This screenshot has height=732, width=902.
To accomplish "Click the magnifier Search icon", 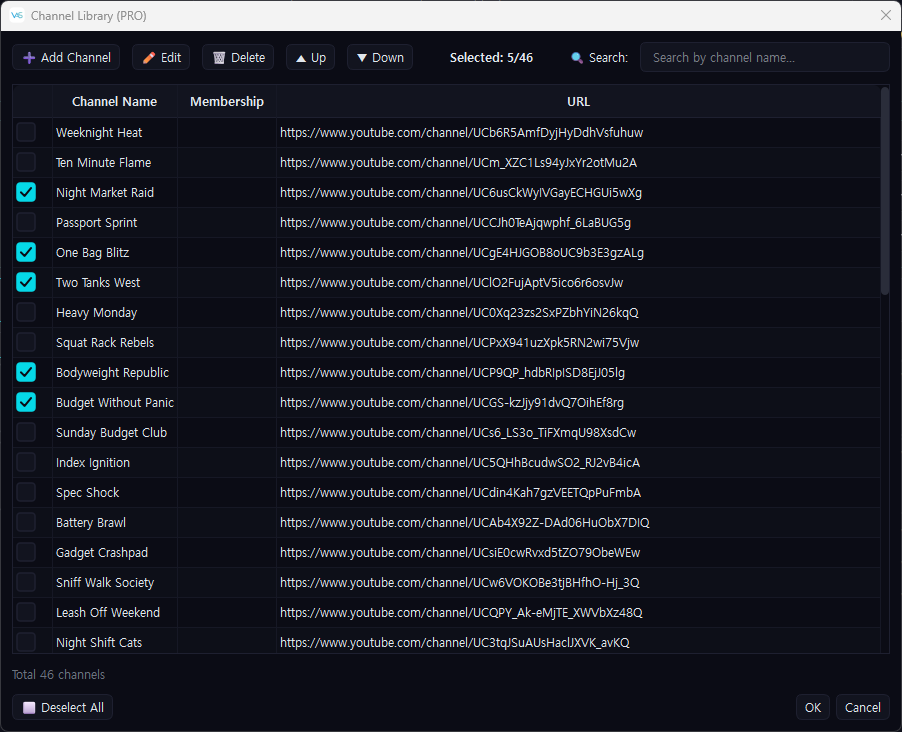I will point(576,58).
